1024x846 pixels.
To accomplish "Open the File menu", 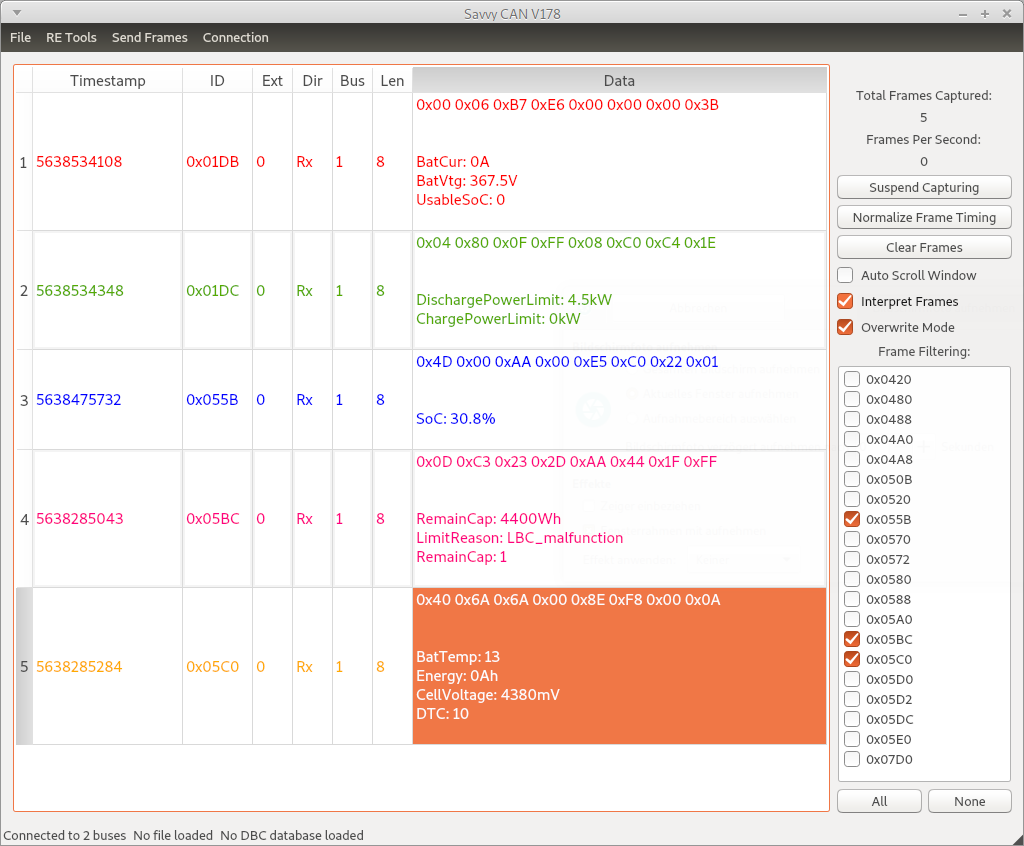I will [20, 38].
